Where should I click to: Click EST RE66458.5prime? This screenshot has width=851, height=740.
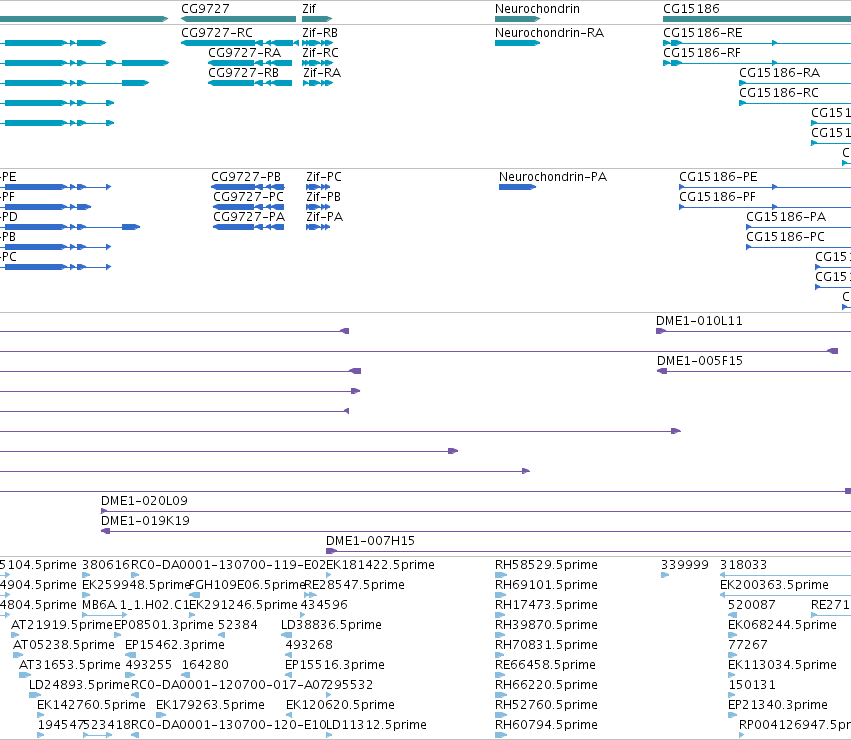pos(545,665)
